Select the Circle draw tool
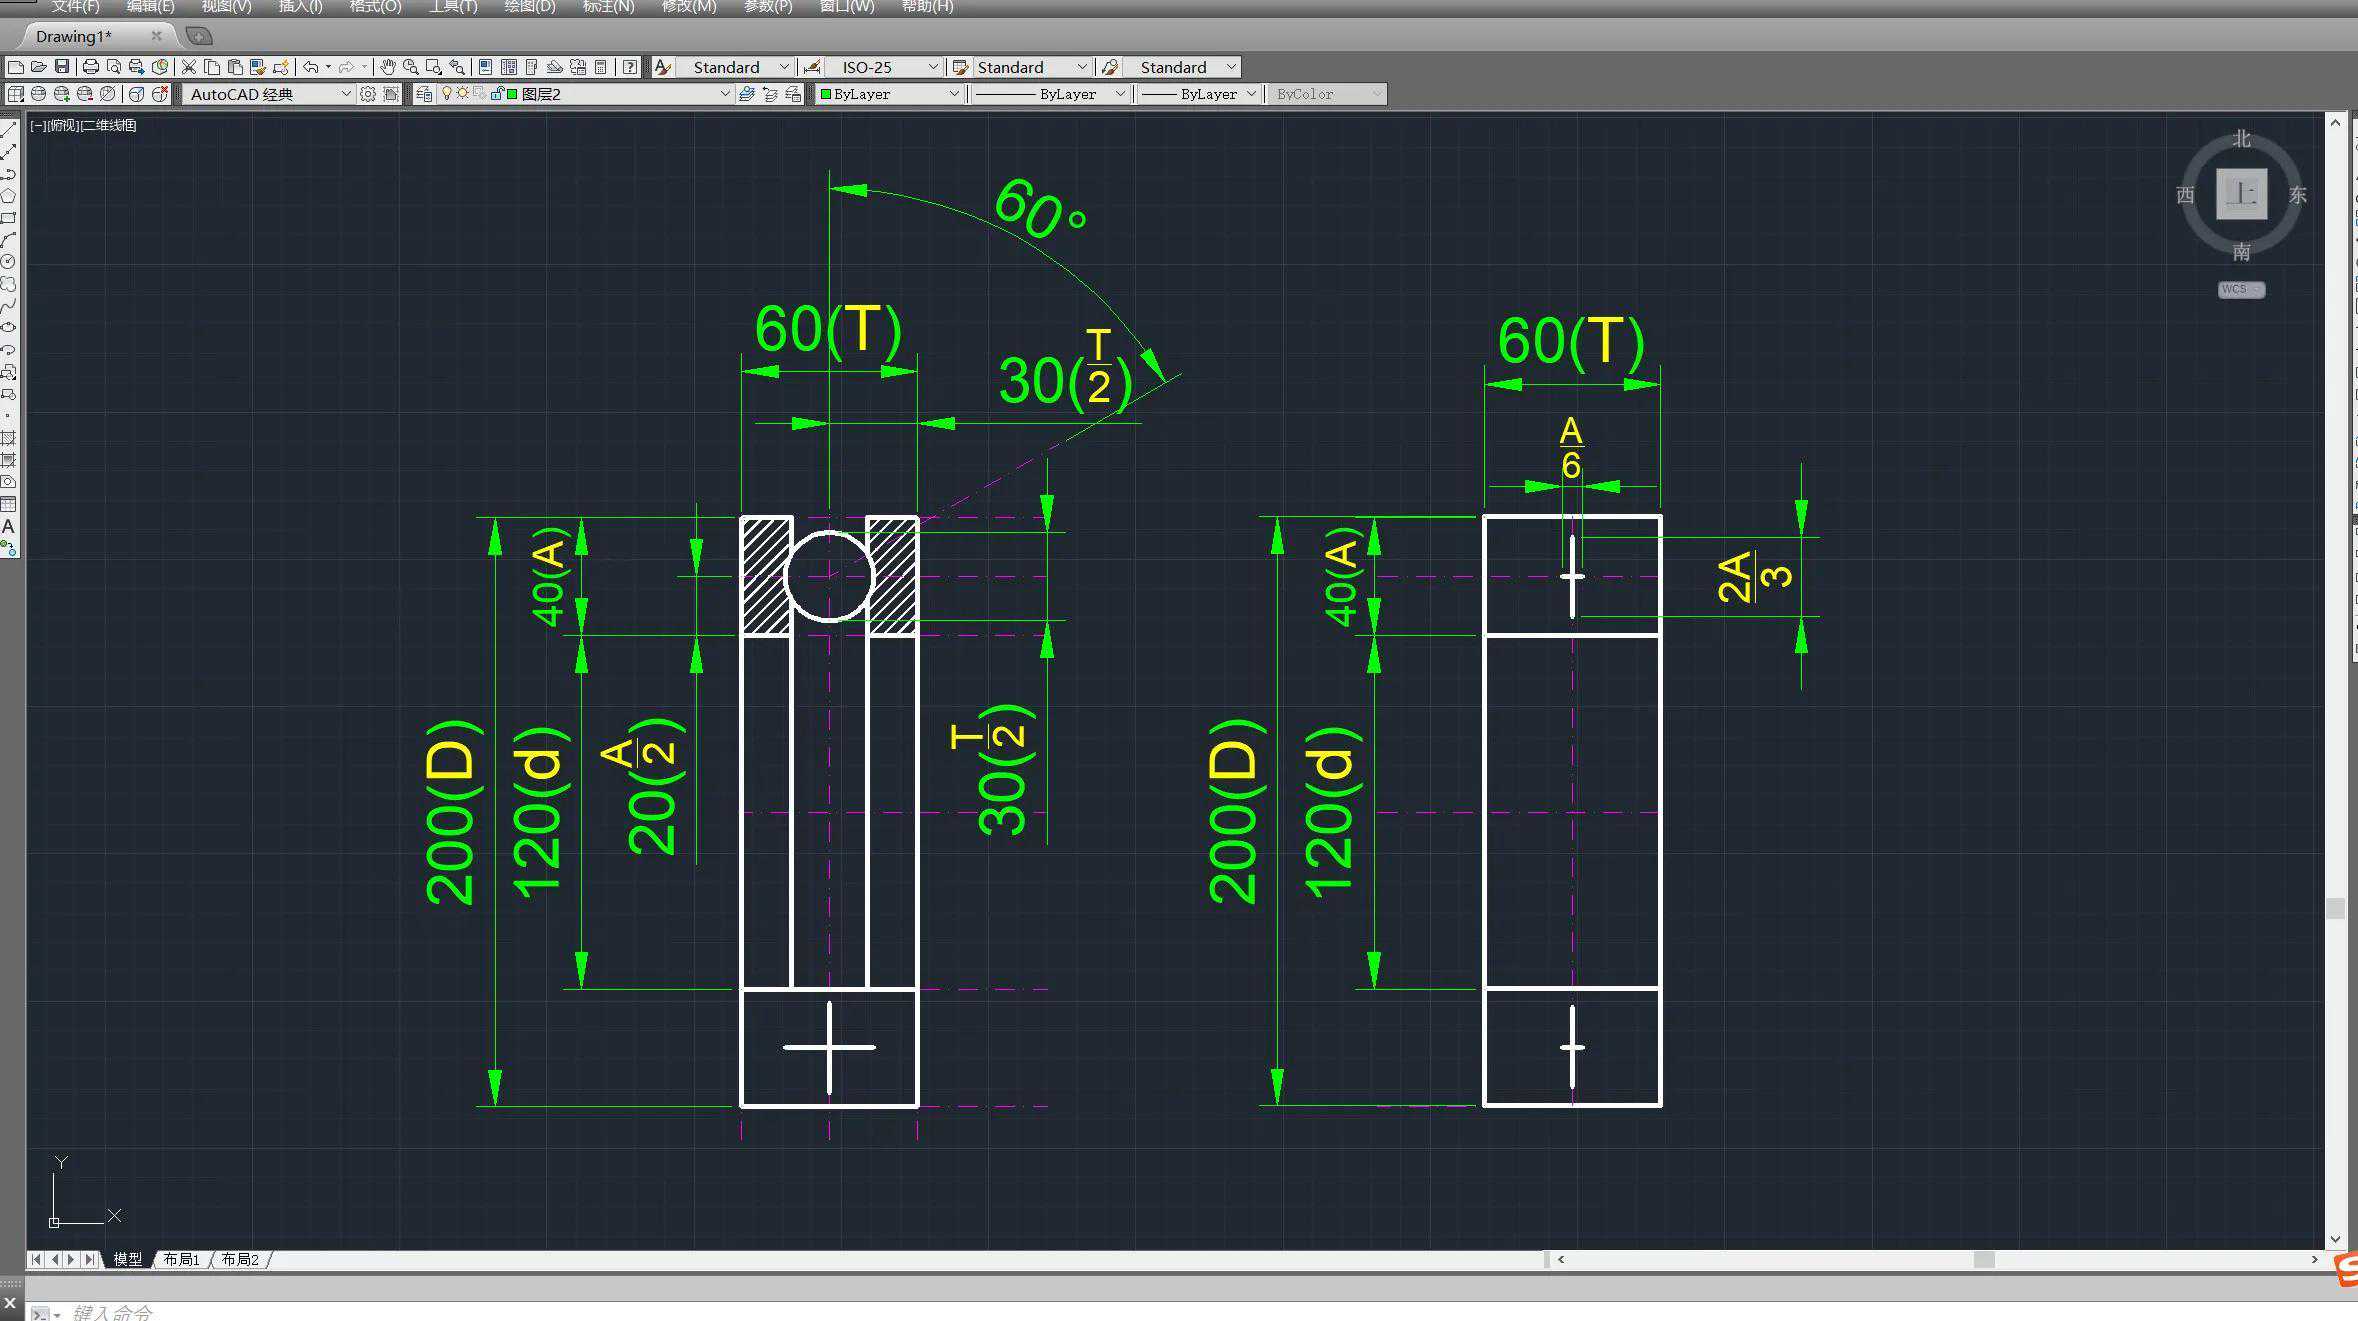The width and height of the screenshot is (2358, 1321). 8,262
